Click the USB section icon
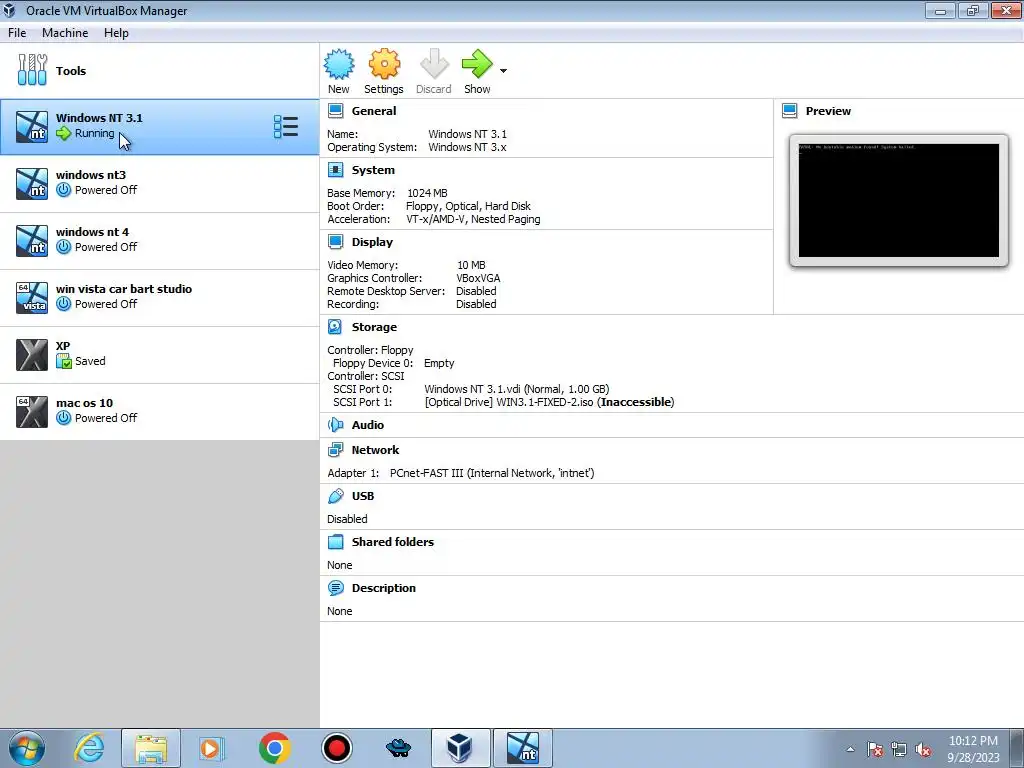The height and width of the screenshot is (768, 1024). [336, 496]
